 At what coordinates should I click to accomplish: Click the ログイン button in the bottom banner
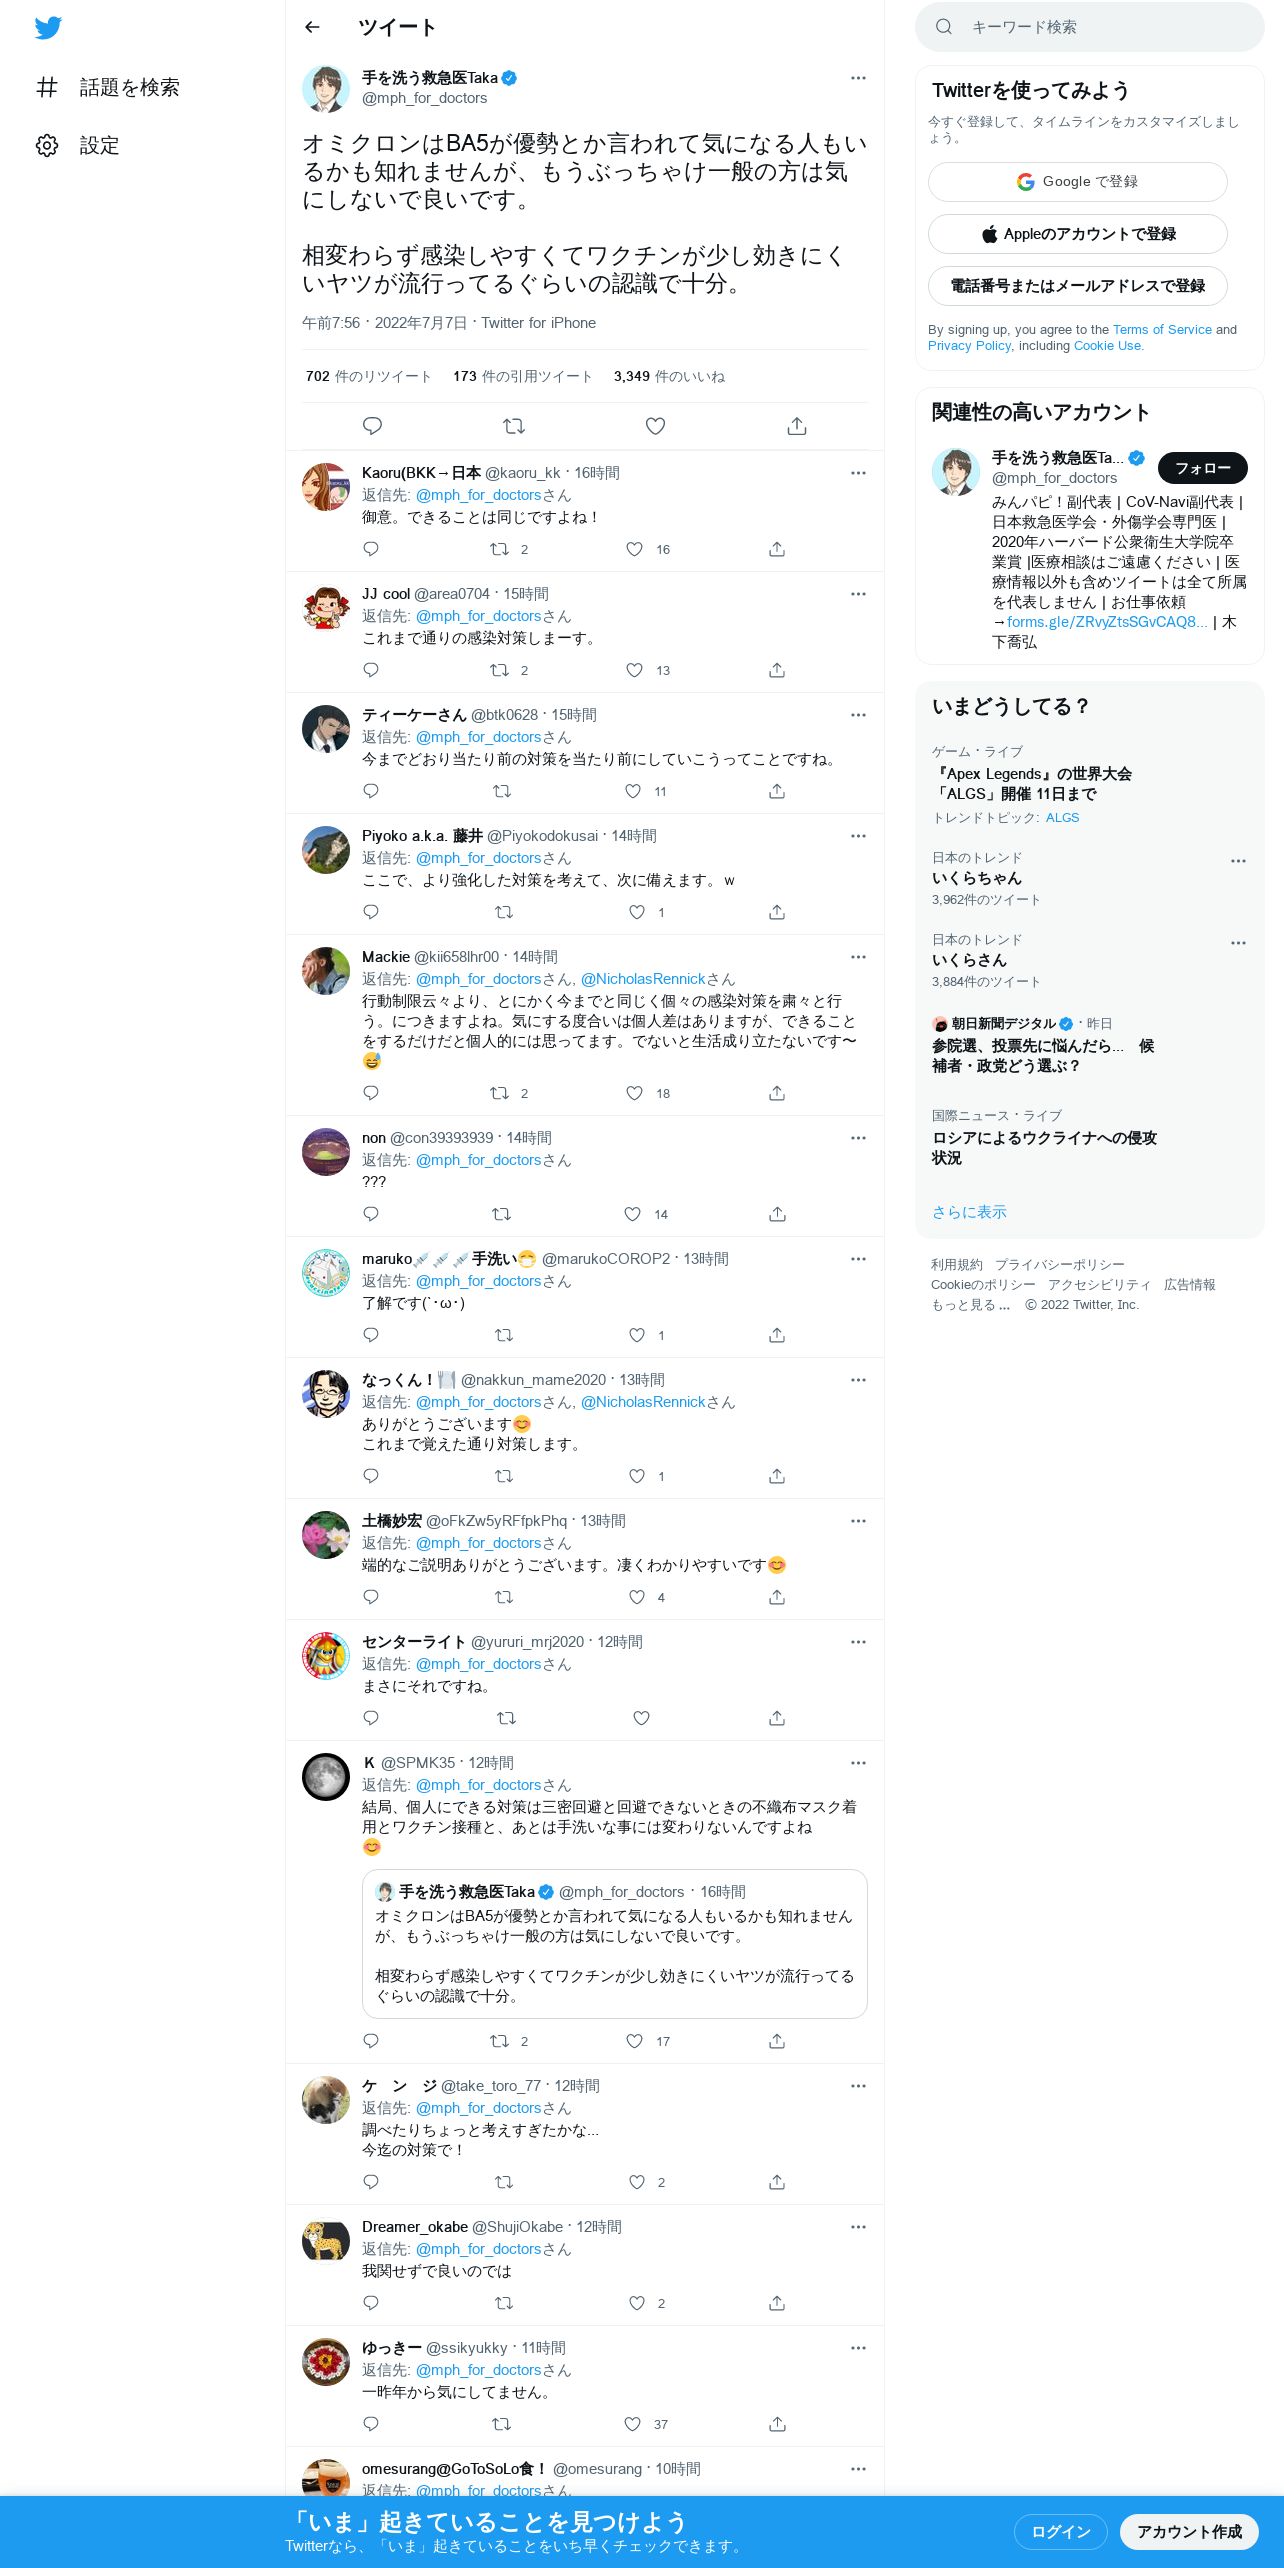[1060, 2532]
